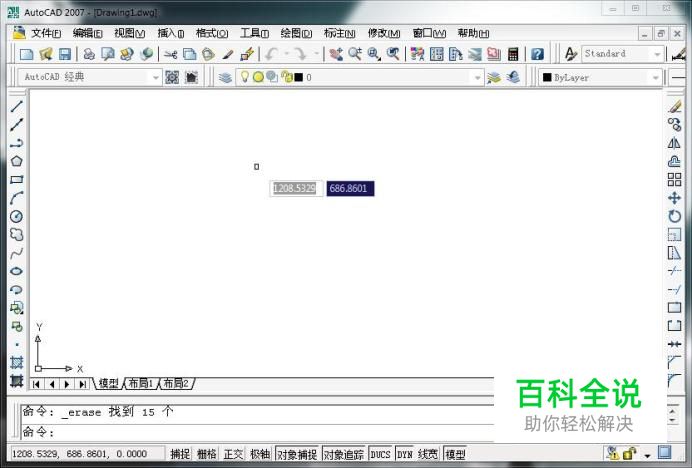
Task: Expand the AutoCAD 经典 workspace dropdown
Action: point(156,78)
